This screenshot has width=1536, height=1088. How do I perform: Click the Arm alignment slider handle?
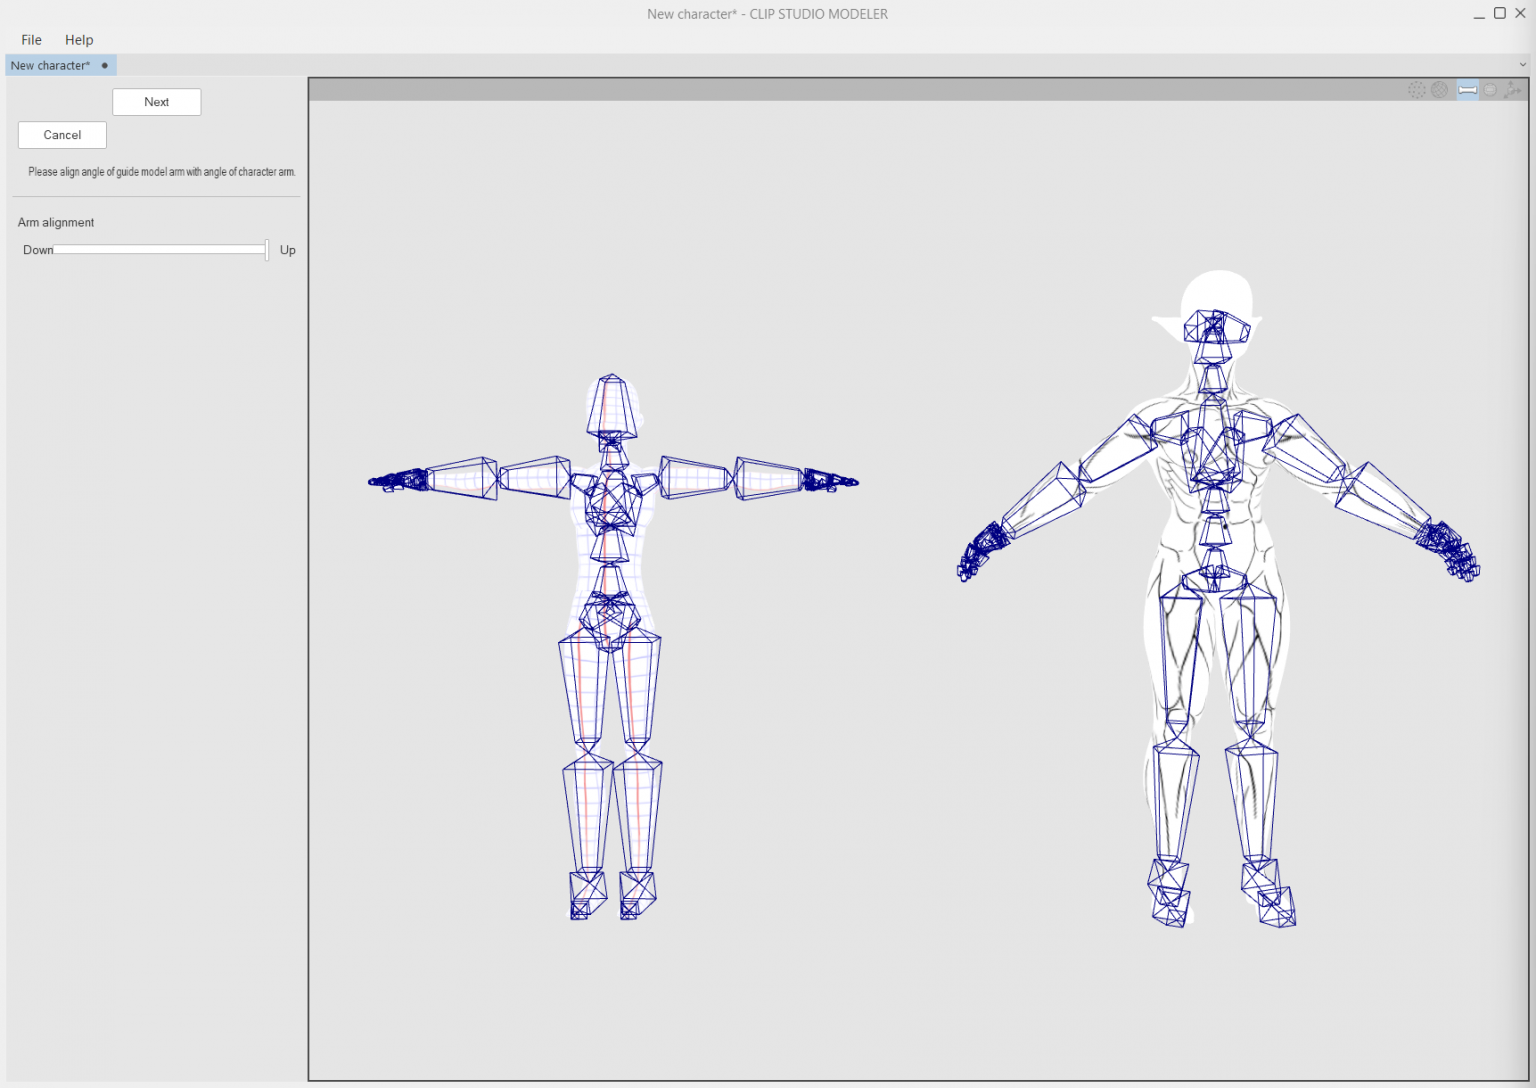pos(267,250)
